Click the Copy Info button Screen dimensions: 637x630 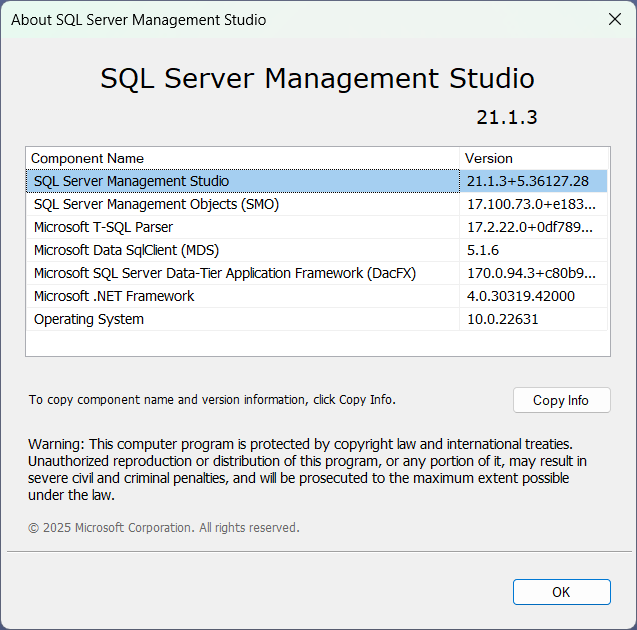[x=561, y=400]
